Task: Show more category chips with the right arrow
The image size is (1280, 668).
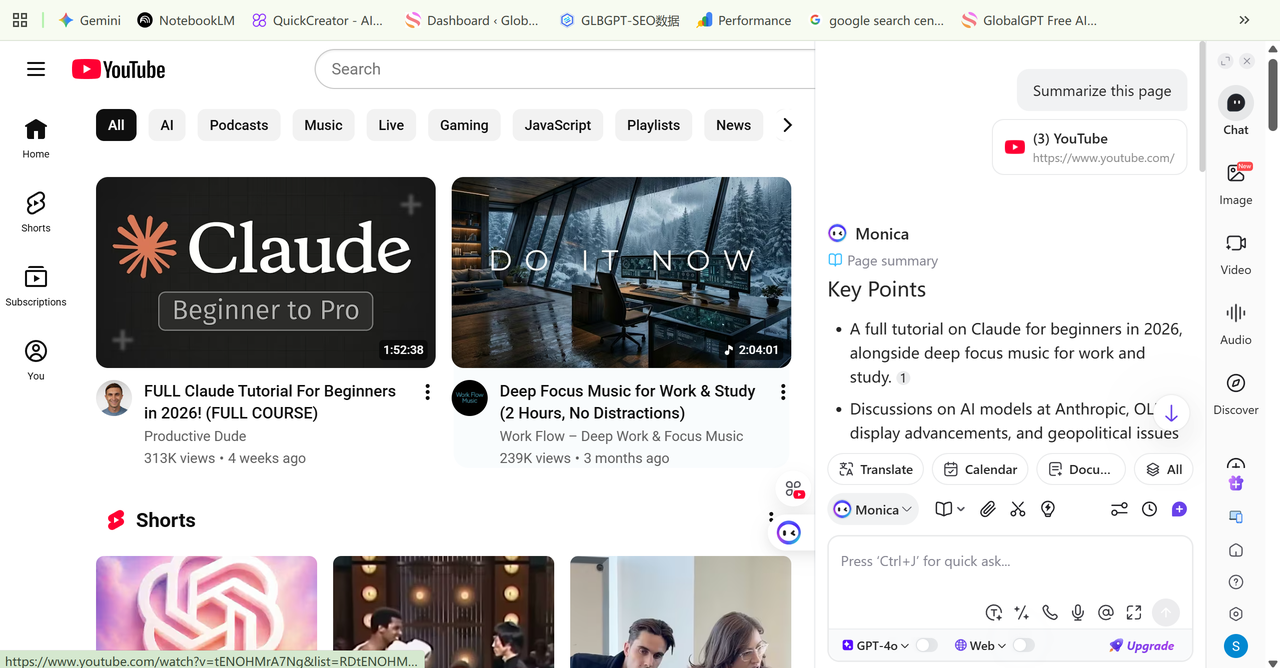Action: [787, 125]
